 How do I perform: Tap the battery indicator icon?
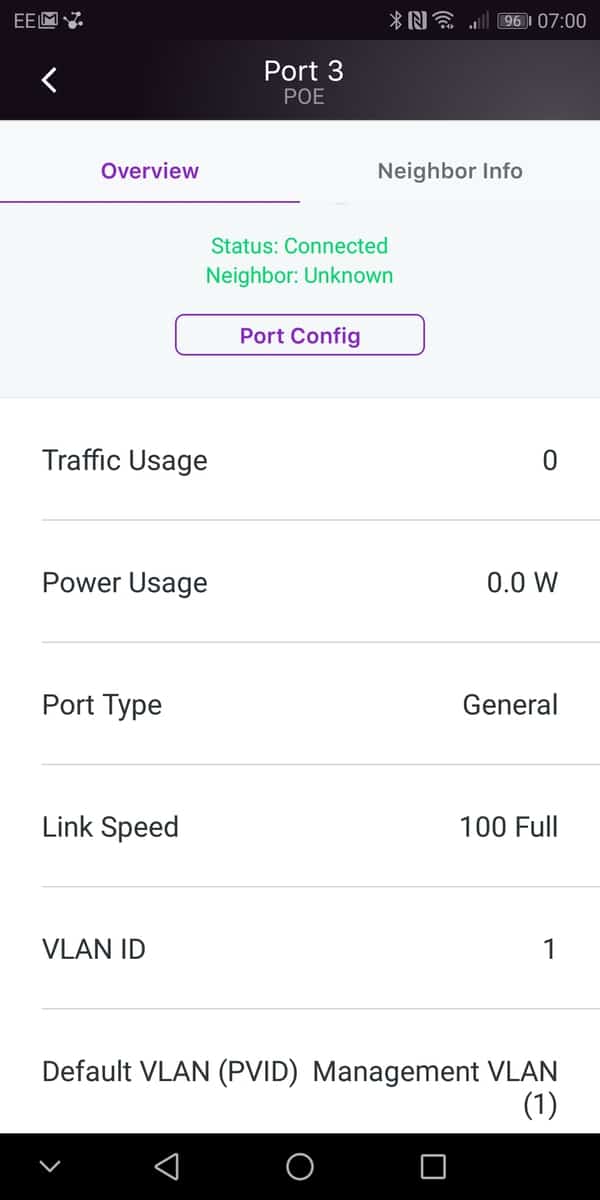(x=513, y=20)
